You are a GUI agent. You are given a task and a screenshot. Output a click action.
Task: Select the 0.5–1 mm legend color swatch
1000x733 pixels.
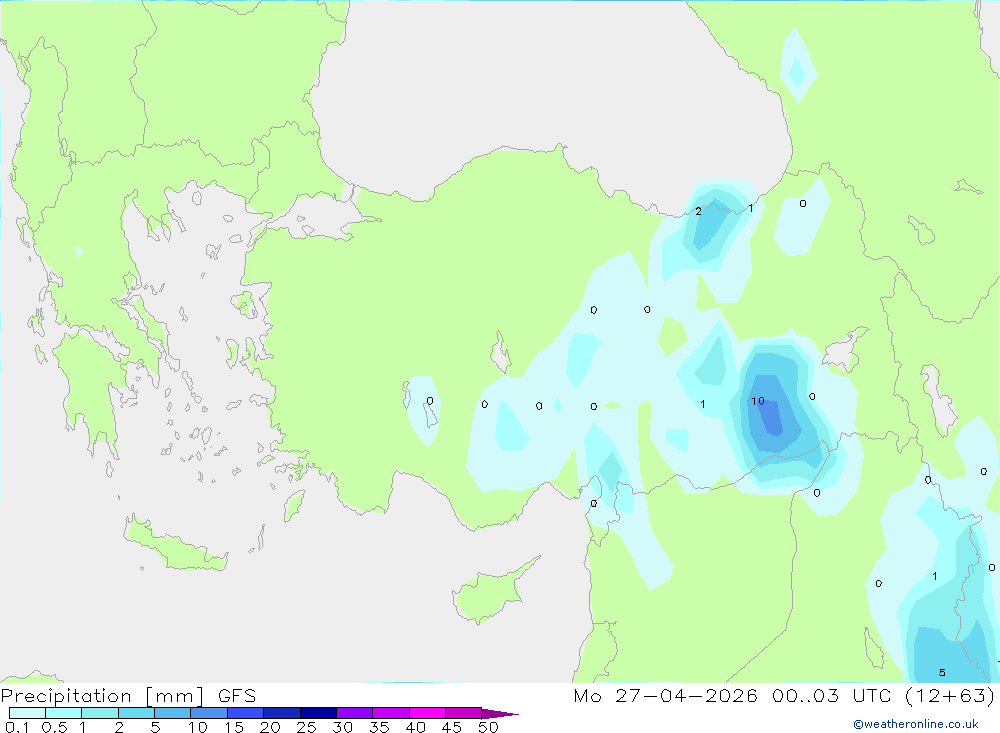(63, 713)
